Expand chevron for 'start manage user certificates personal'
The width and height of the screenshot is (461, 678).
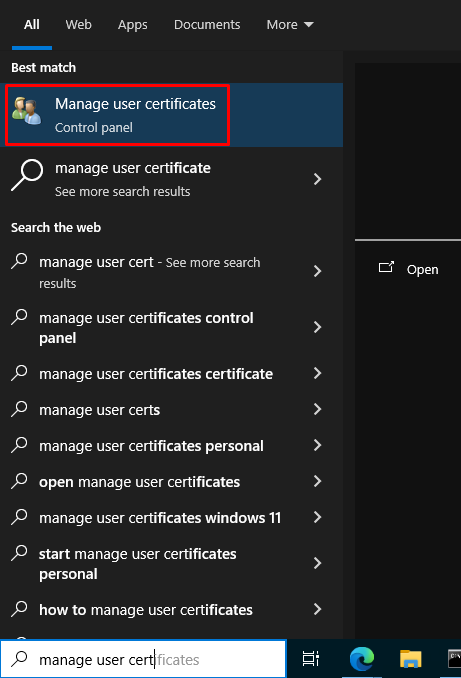pyautogui.click(x=317, y=563)
